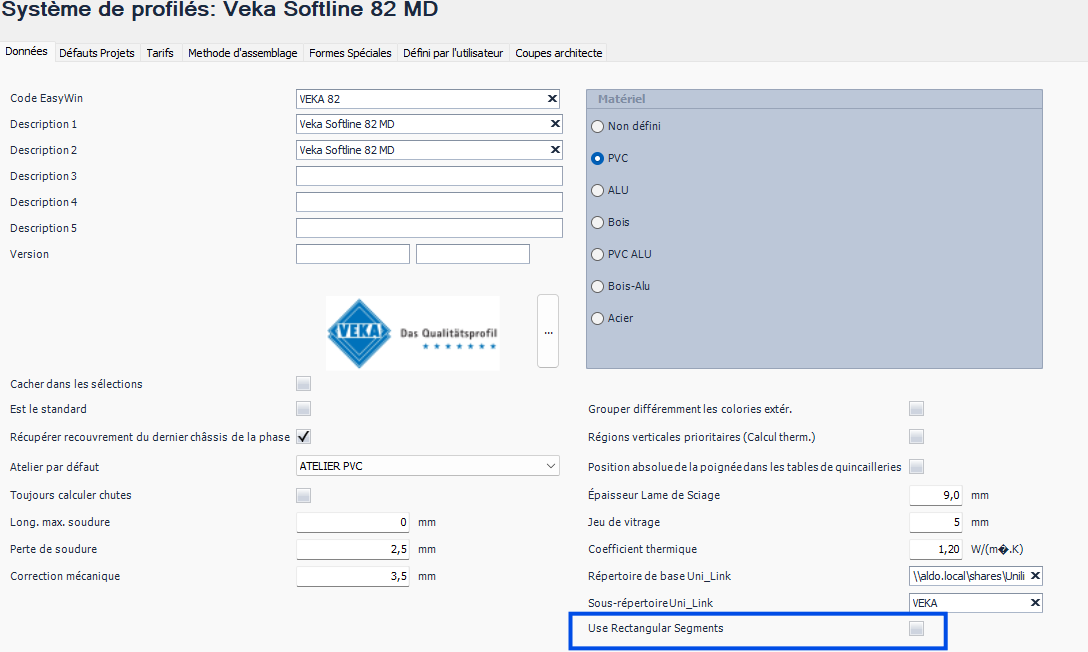The height and width of the screenshot is (652, 1088).
Task: Select the Bois material option
Action: pos(597,222)
